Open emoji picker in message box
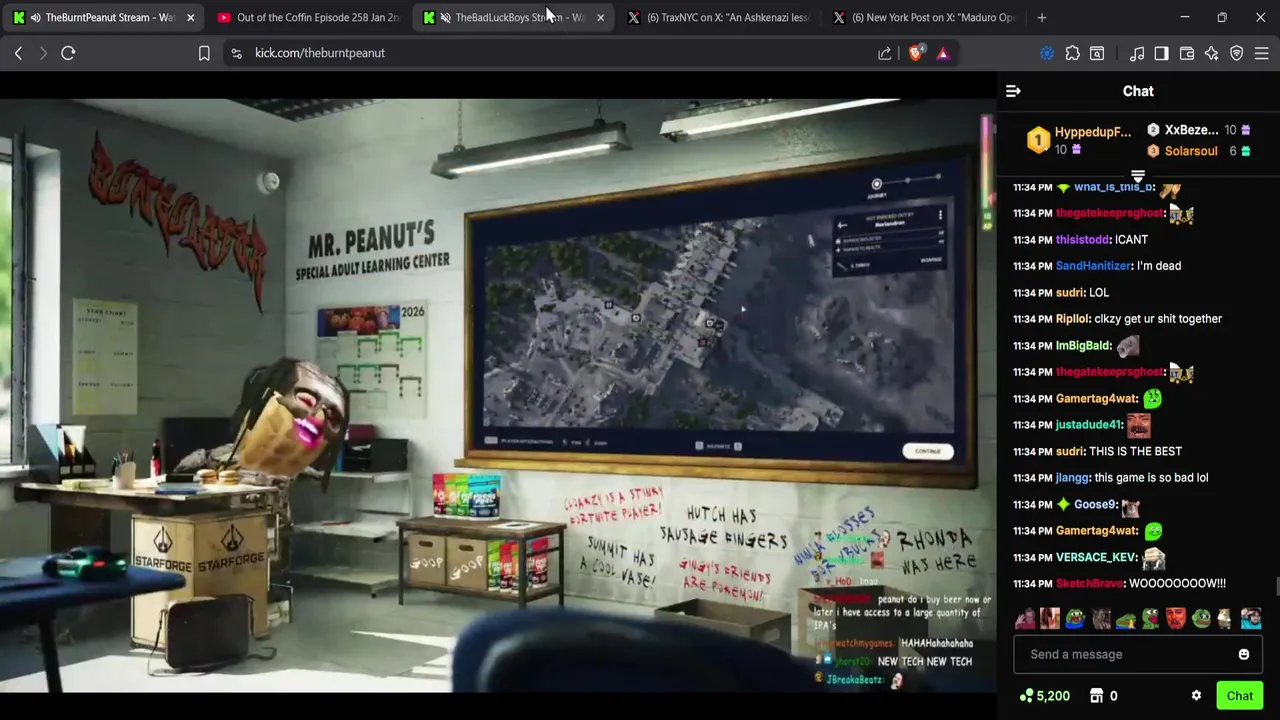Viewport: 1280px width, 720px height. click(1244, 654)
